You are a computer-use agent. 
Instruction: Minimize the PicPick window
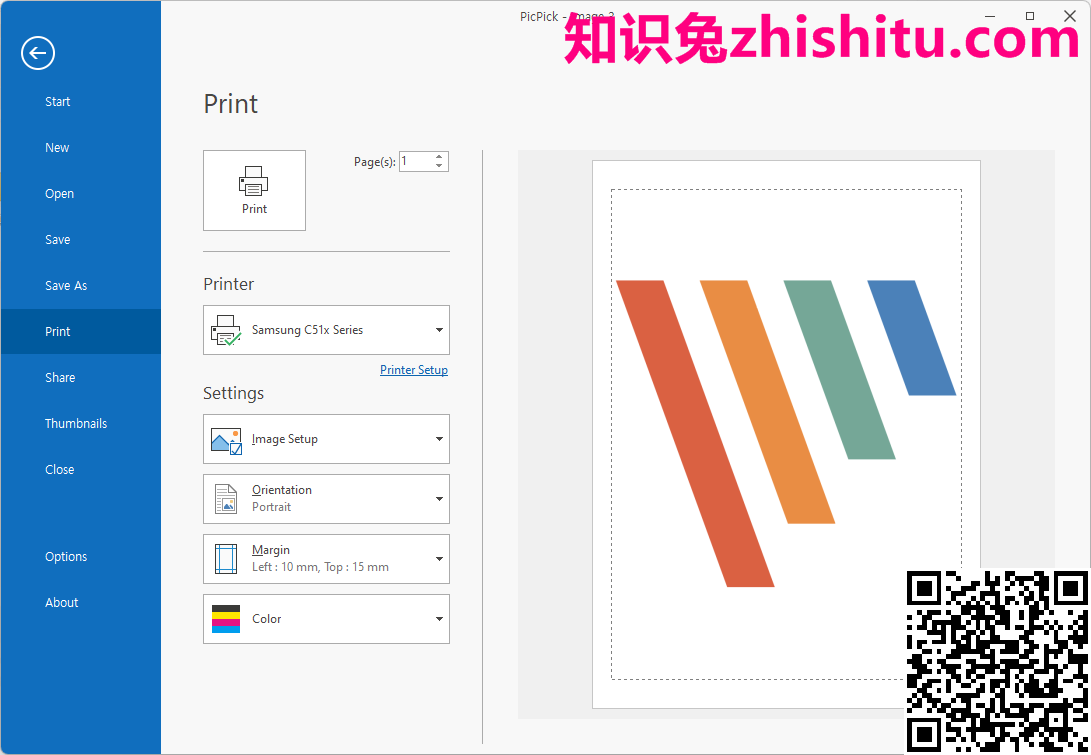pos(991,16)
